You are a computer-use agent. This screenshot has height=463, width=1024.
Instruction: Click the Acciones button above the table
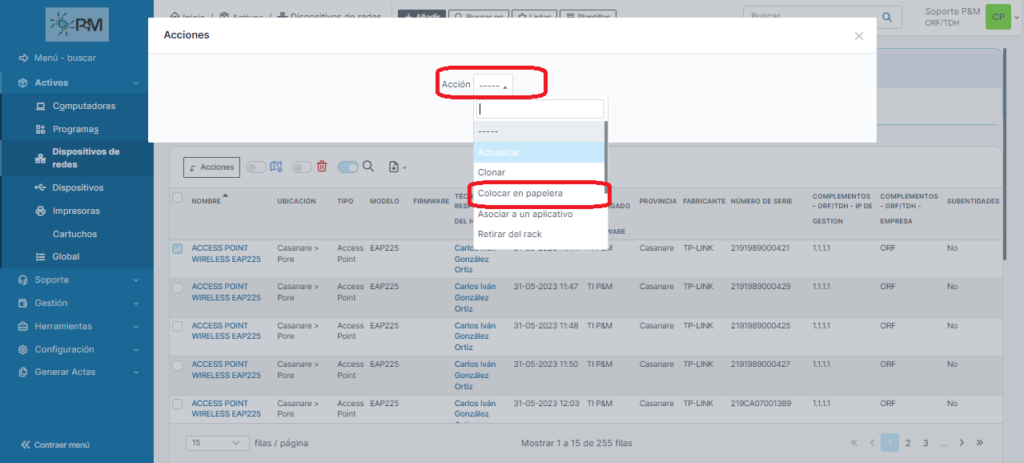click(210, 167)
